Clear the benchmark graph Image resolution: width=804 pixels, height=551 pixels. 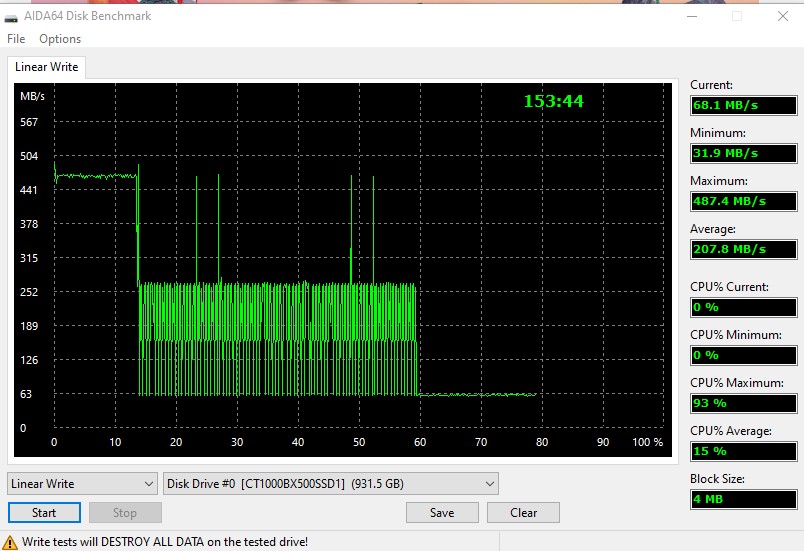tap(523, 513)
